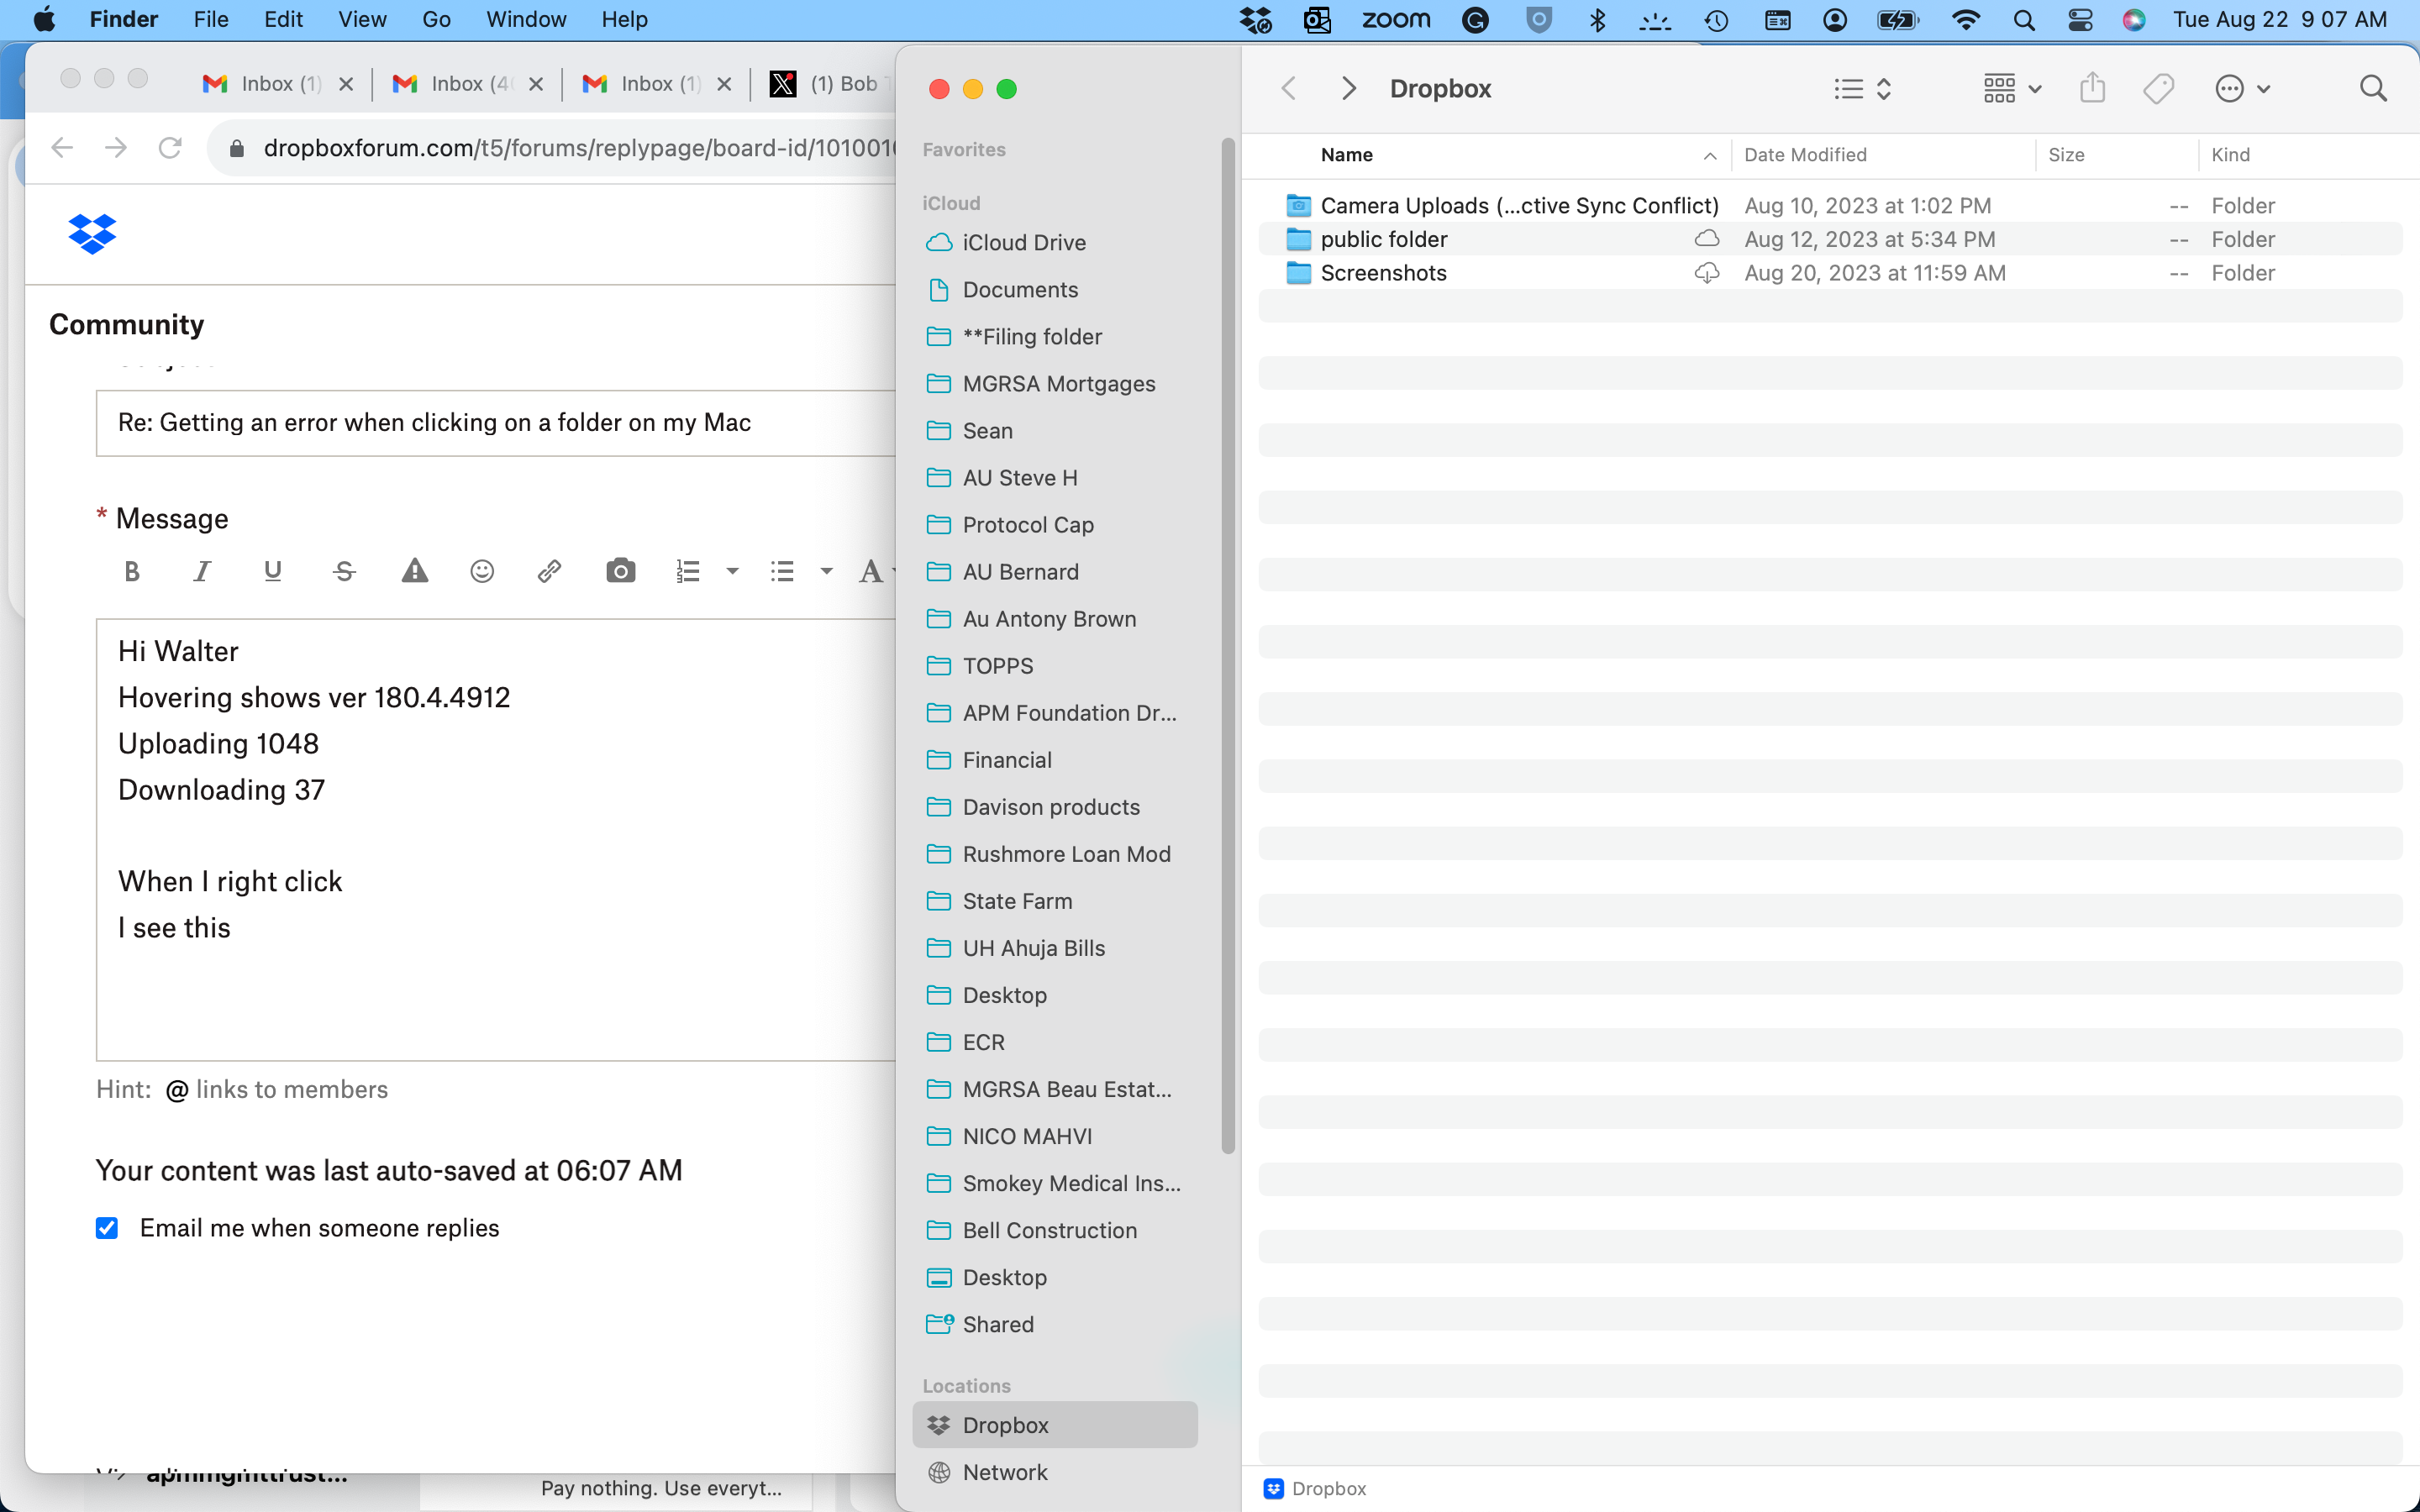This screenshot has height=1512, width=2420.
Task: Insert bulleted list in message editor
Action: 782,571
